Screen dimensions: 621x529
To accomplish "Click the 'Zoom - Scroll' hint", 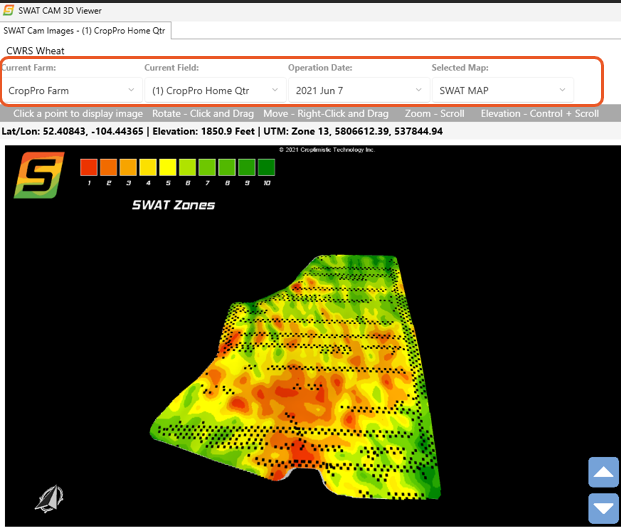I will coord(434,114).
